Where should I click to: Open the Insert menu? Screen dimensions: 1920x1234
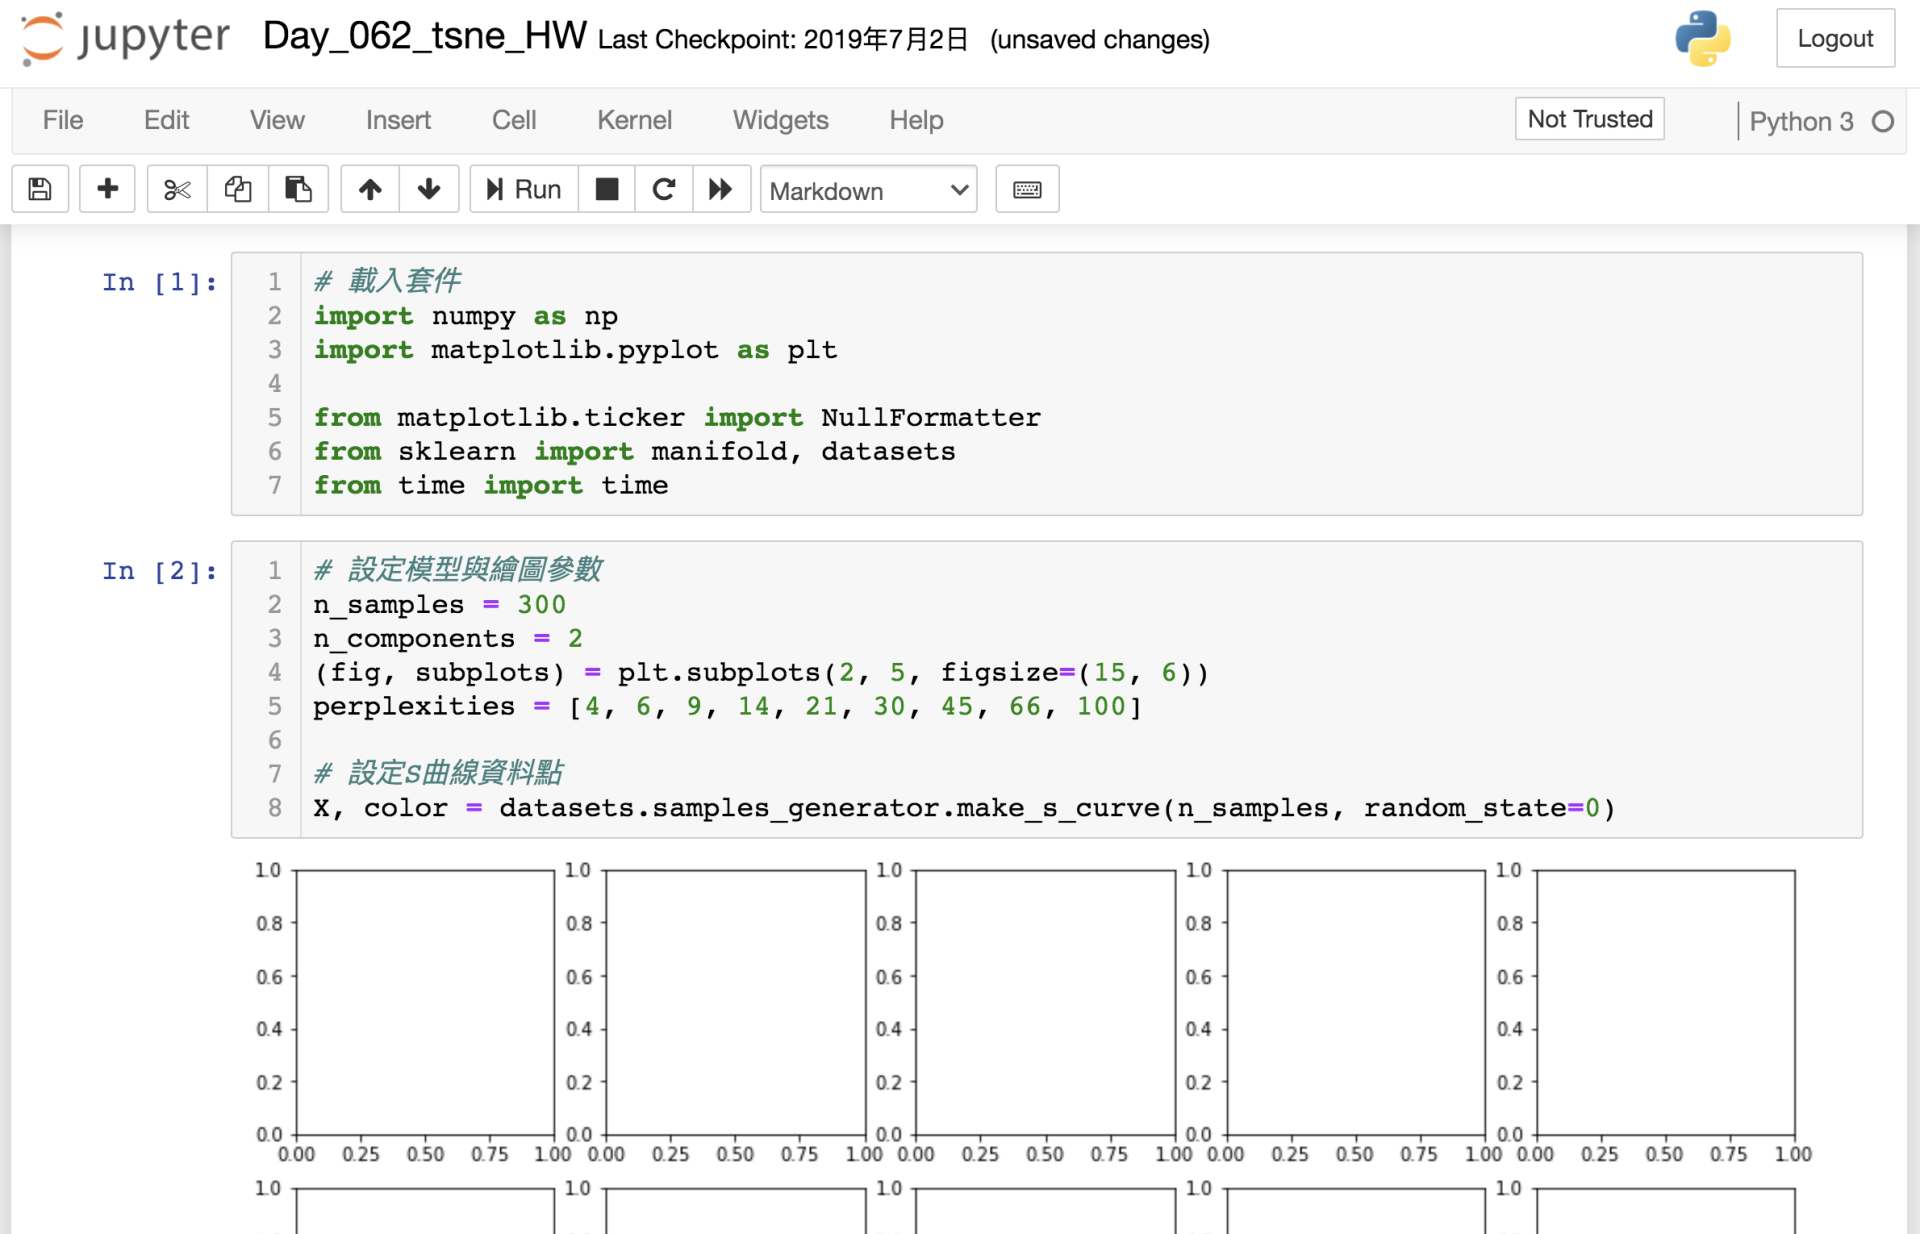point(398,120)
